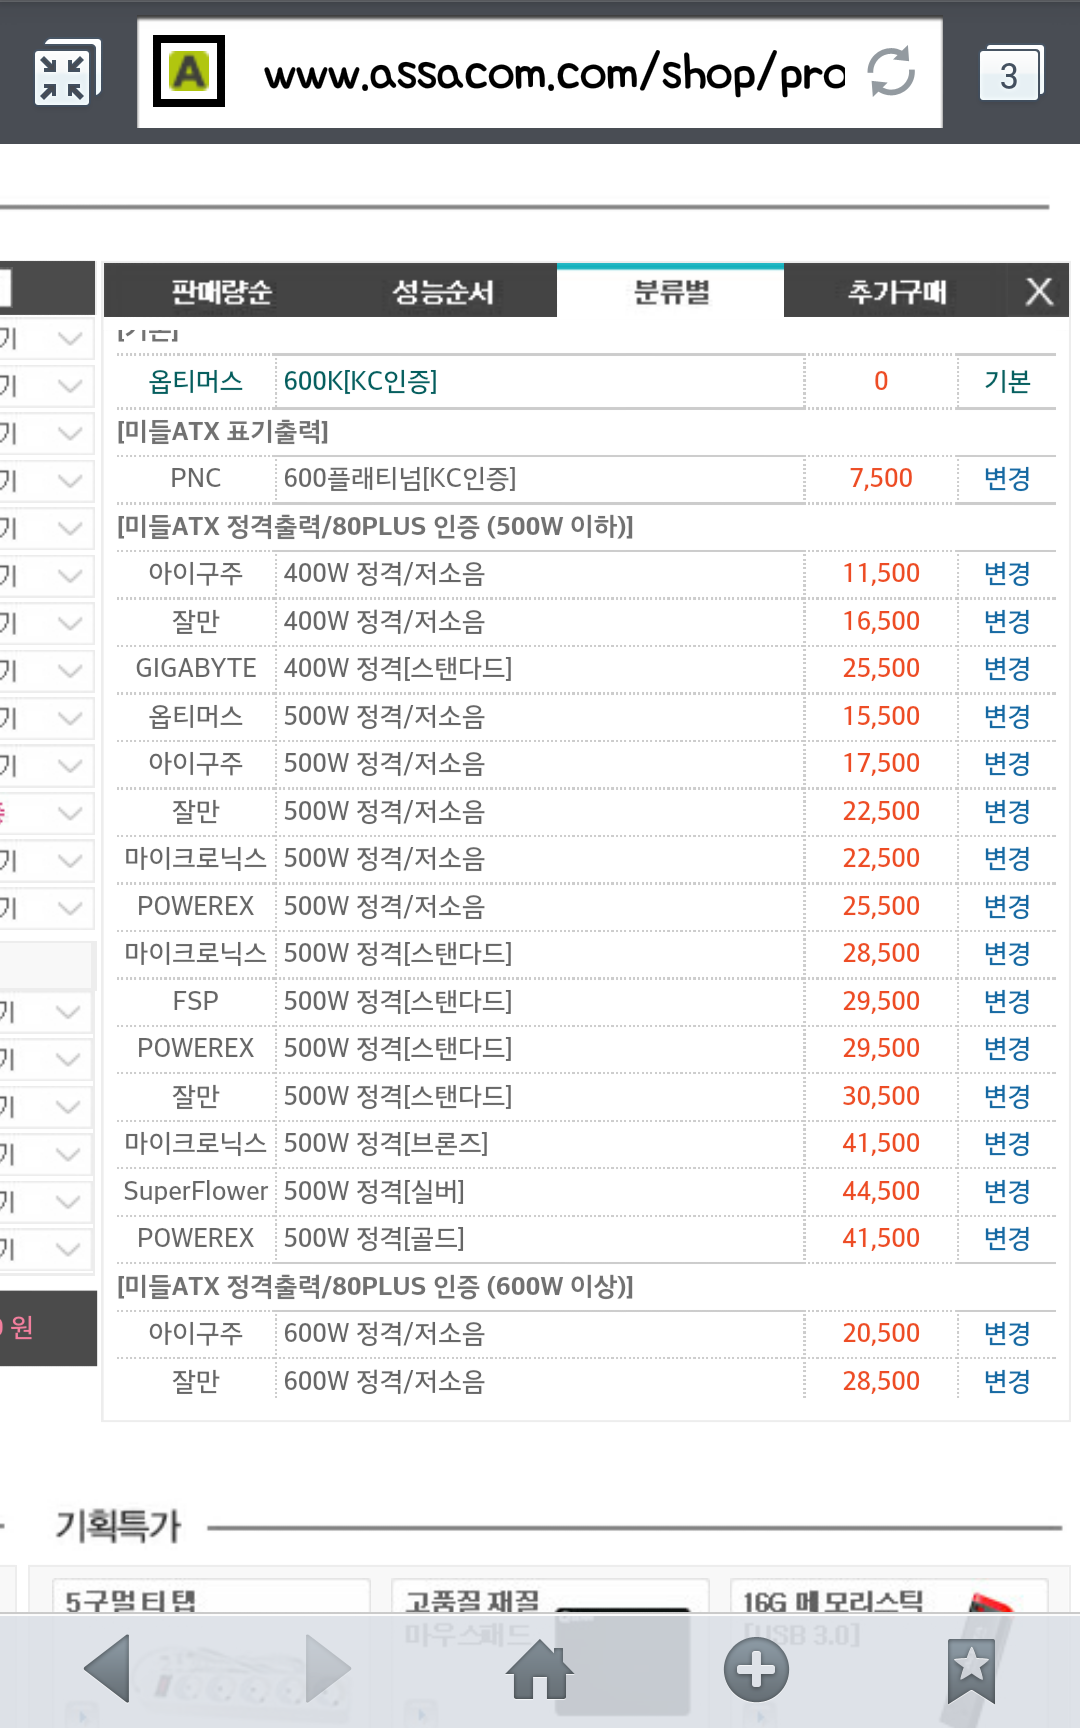Open the 기획특가 section heading
1080x1728 pixels.
pyautogui.click(x=118, y=1526)
